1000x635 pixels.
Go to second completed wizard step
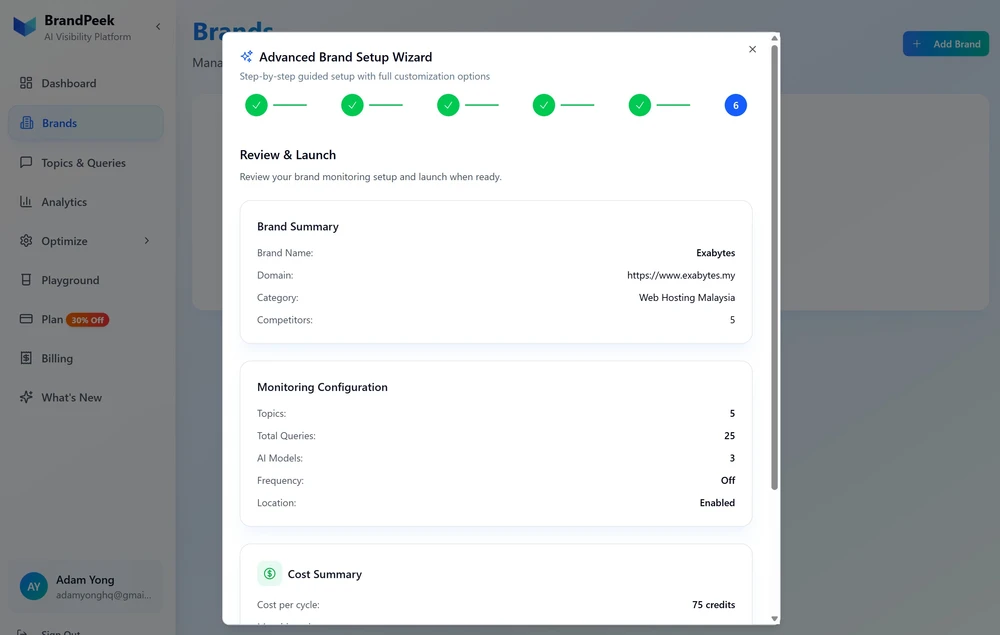coord(352,105)
